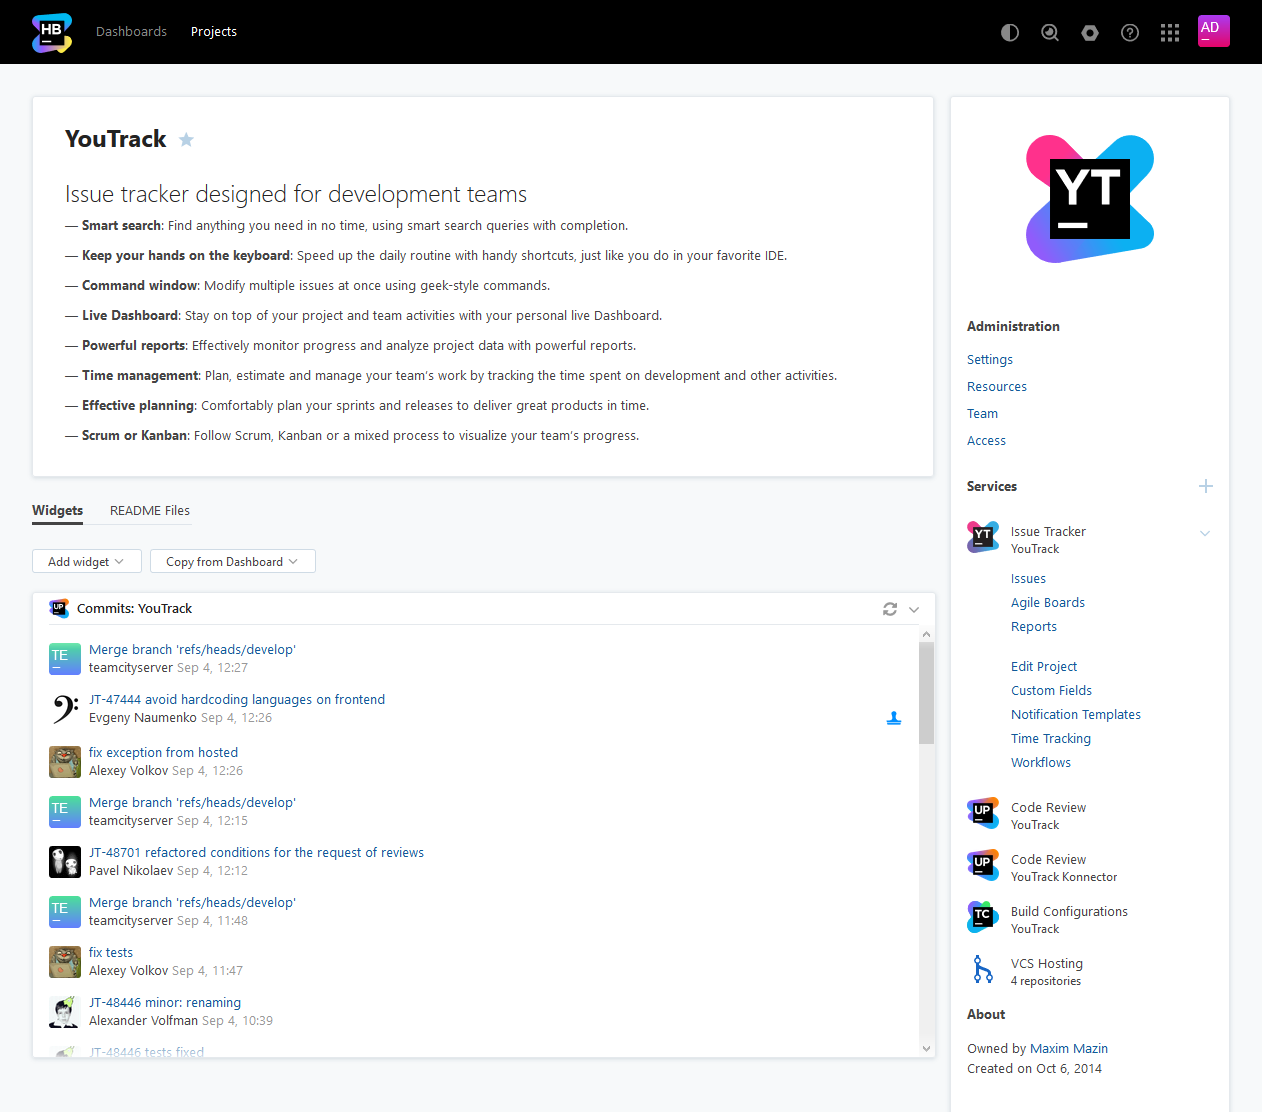Open the Resources administration link

[997, 387]
